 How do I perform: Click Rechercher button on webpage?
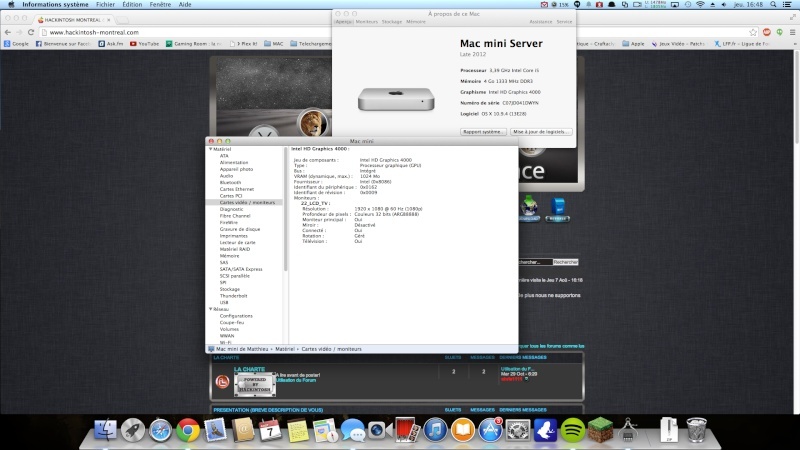[x=566, y=262]
